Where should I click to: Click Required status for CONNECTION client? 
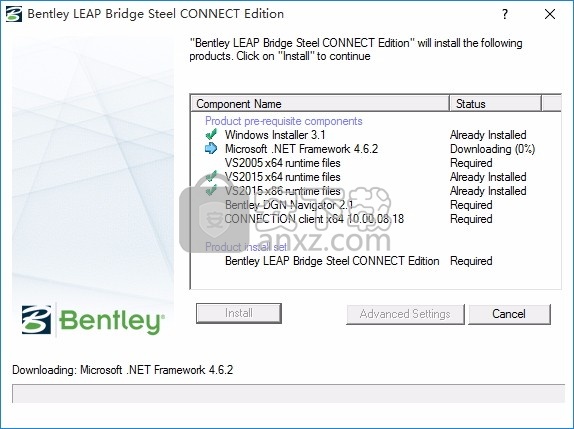coord(471,219)
